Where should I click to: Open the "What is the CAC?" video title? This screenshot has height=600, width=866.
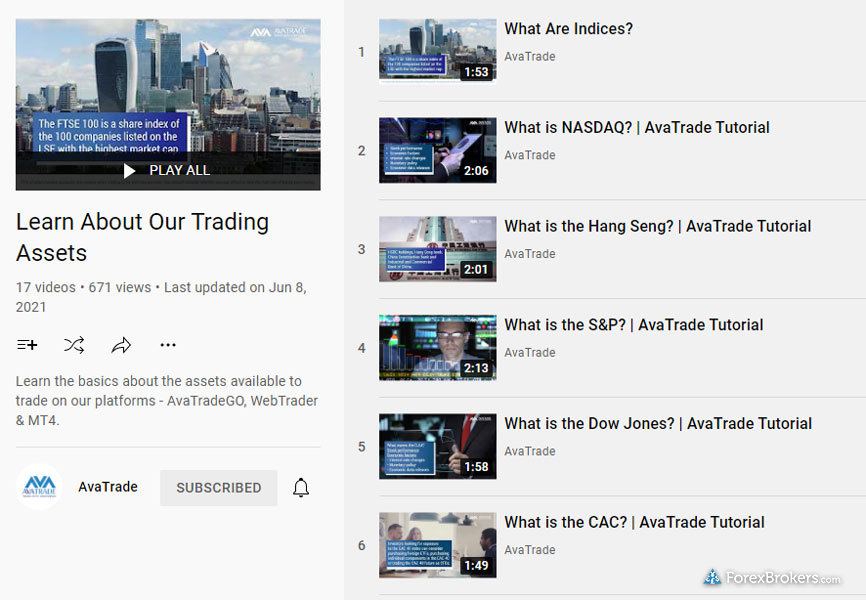[x=634, y=523]
